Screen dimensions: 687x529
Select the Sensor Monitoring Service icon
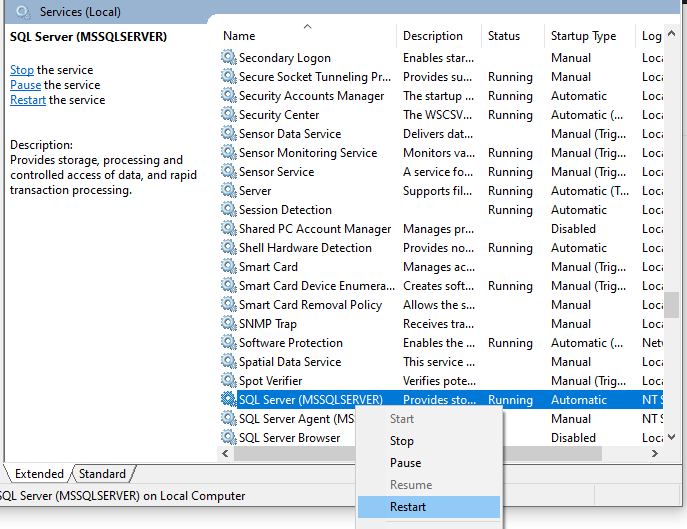click(x=228, y=152)
